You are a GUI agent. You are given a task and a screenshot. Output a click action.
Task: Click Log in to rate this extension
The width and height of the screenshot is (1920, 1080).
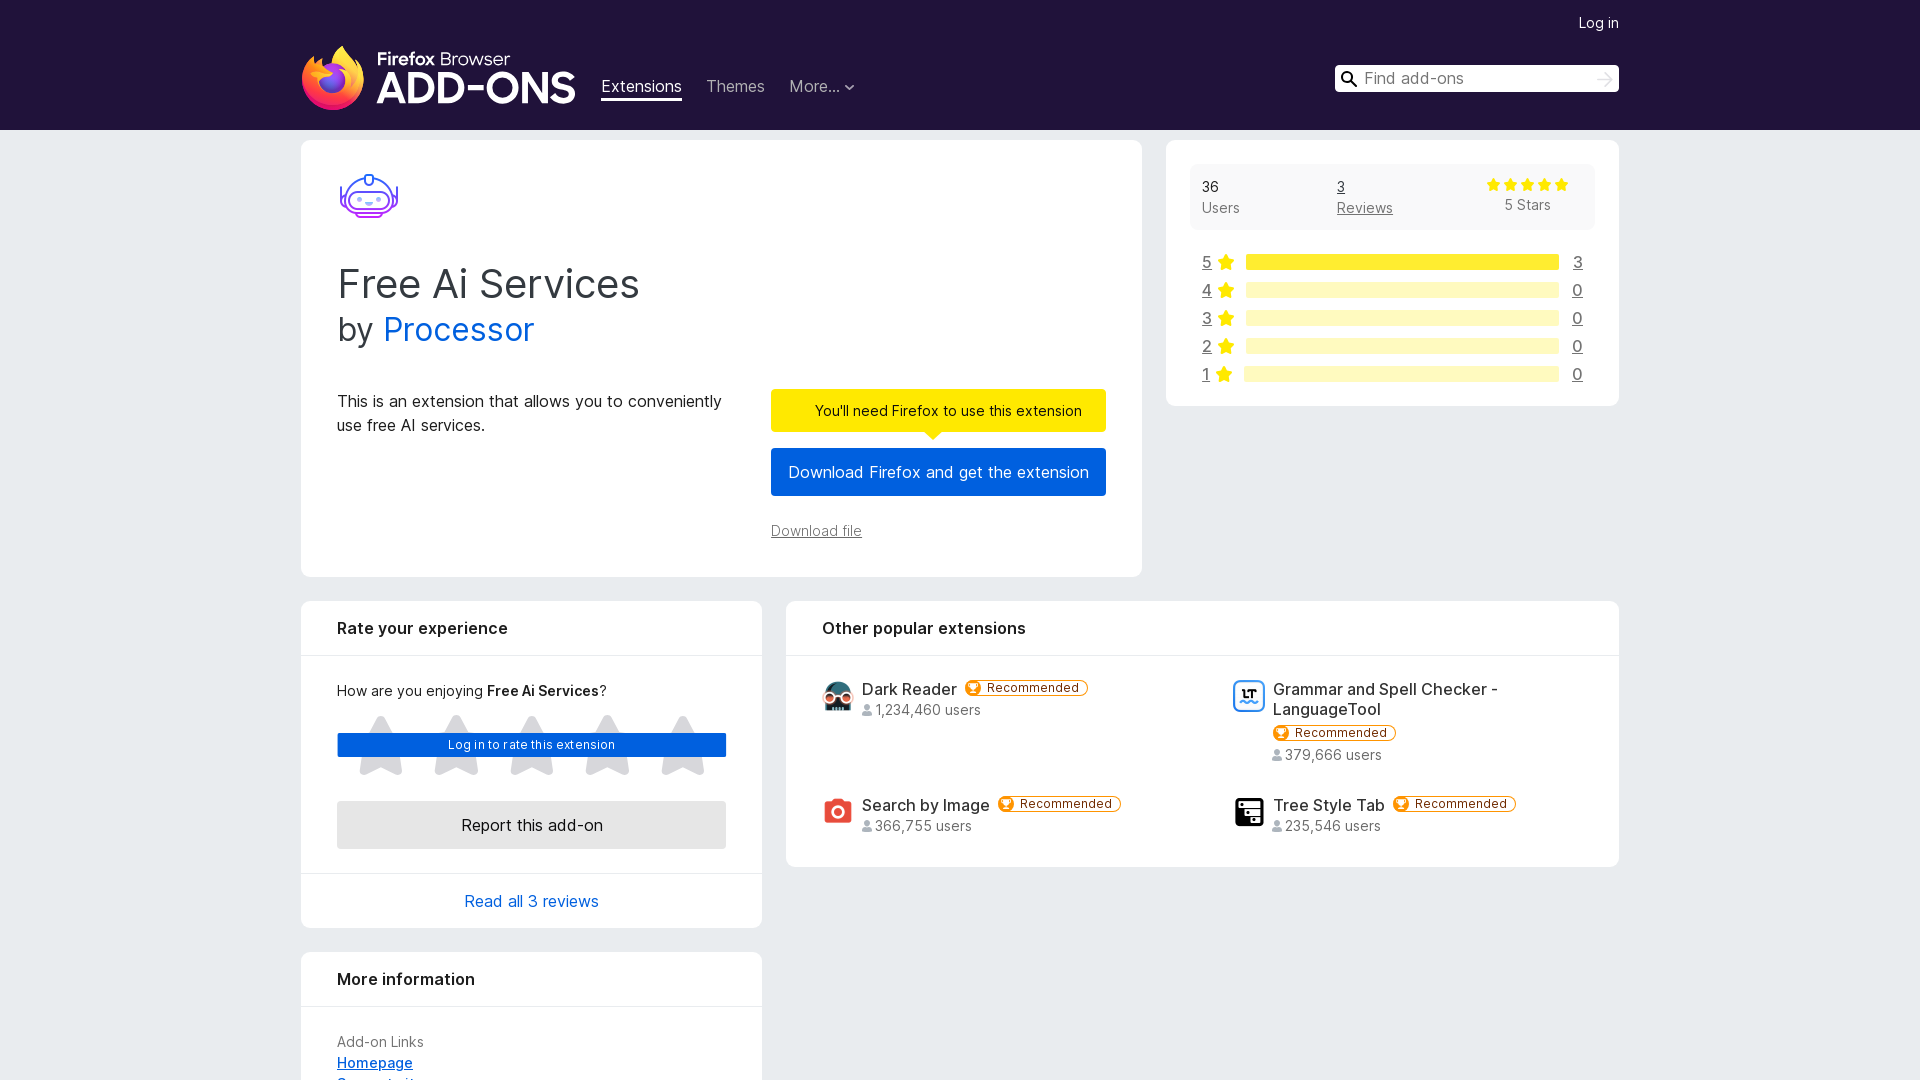pyautogui.click(x=531, y=745)
